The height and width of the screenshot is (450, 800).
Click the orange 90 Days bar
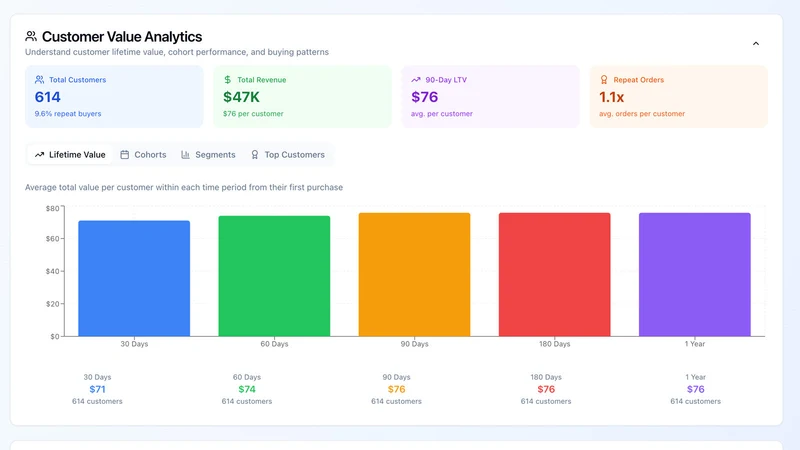pos(414,274)
